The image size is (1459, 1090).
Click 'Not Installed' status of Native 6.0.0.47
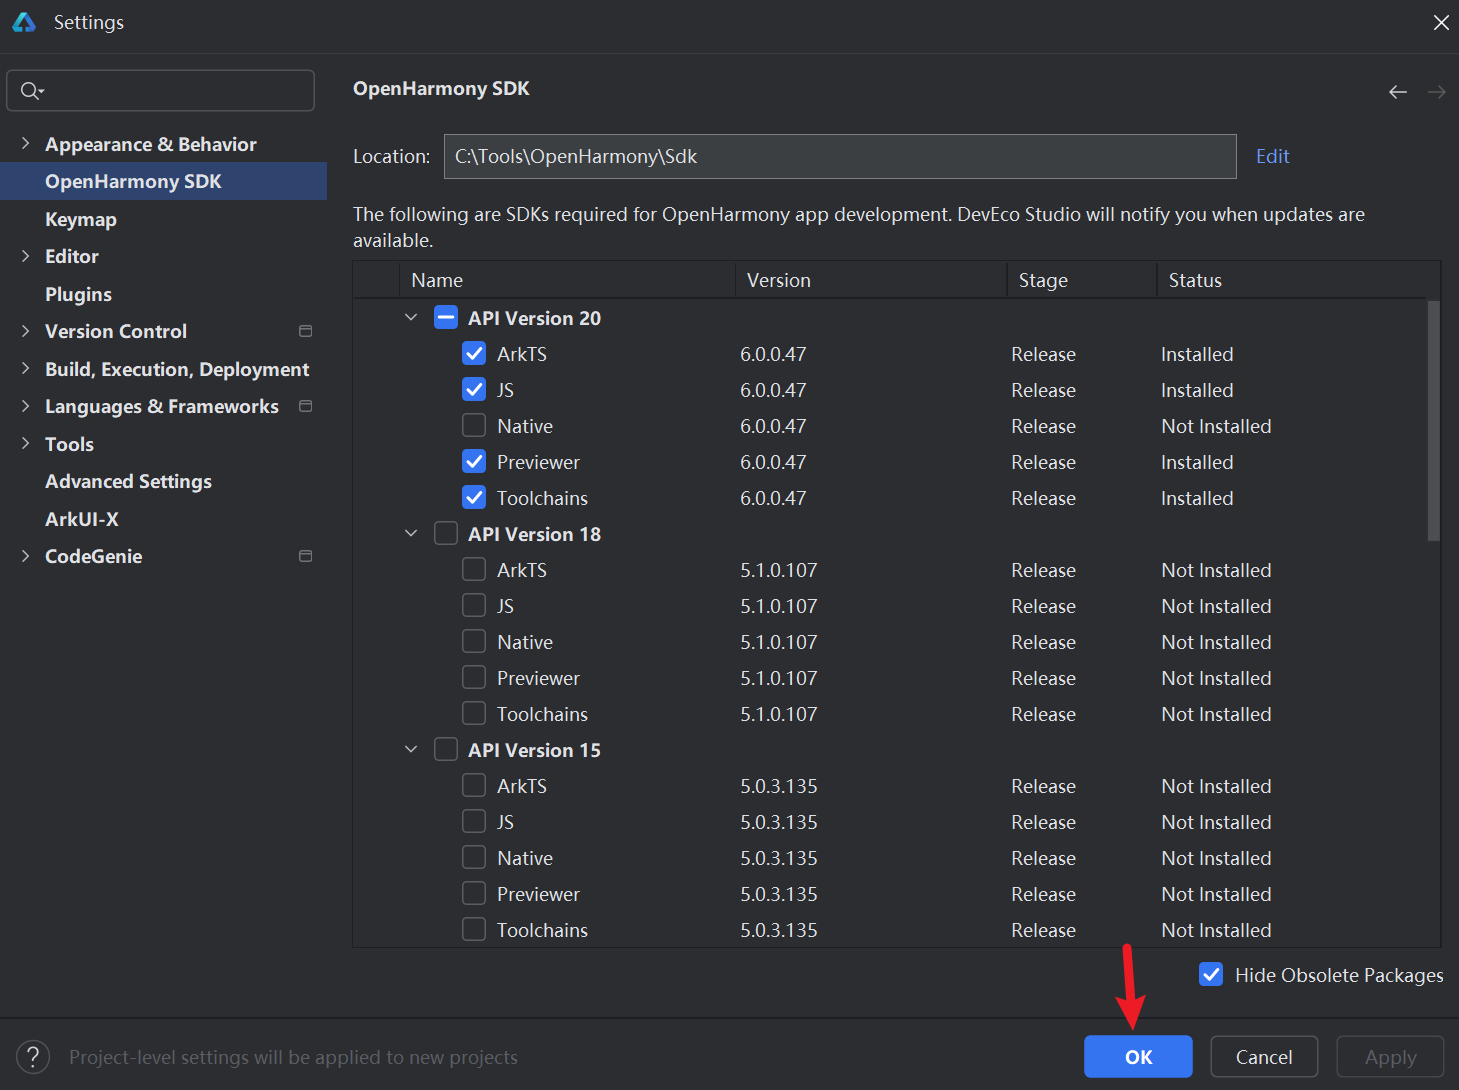[x=1216, y=426]
